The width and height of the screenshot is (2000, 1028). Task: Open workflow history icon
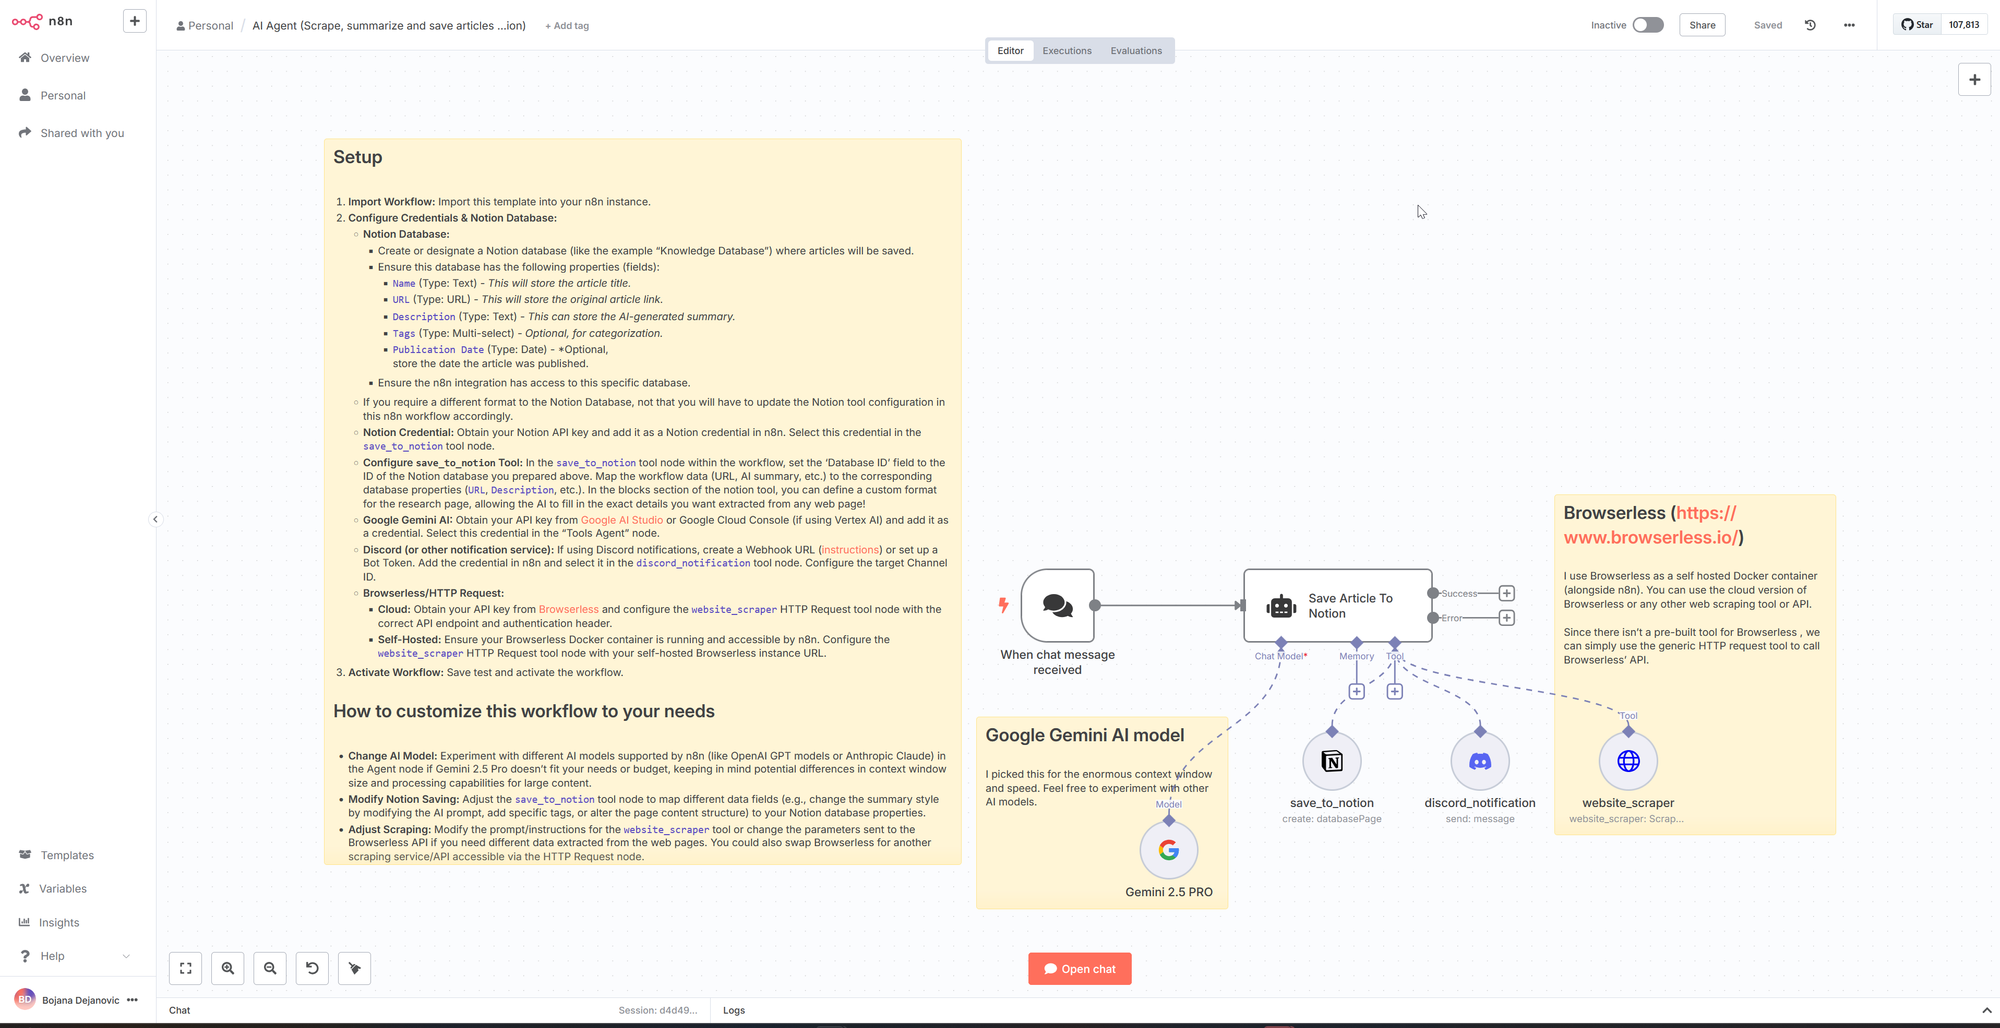1810,25
